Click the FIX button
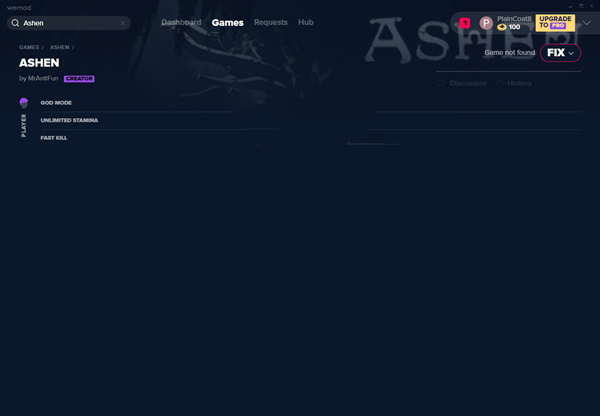Image resolution: width=600 pixels, height=416 pixels. 561,53
